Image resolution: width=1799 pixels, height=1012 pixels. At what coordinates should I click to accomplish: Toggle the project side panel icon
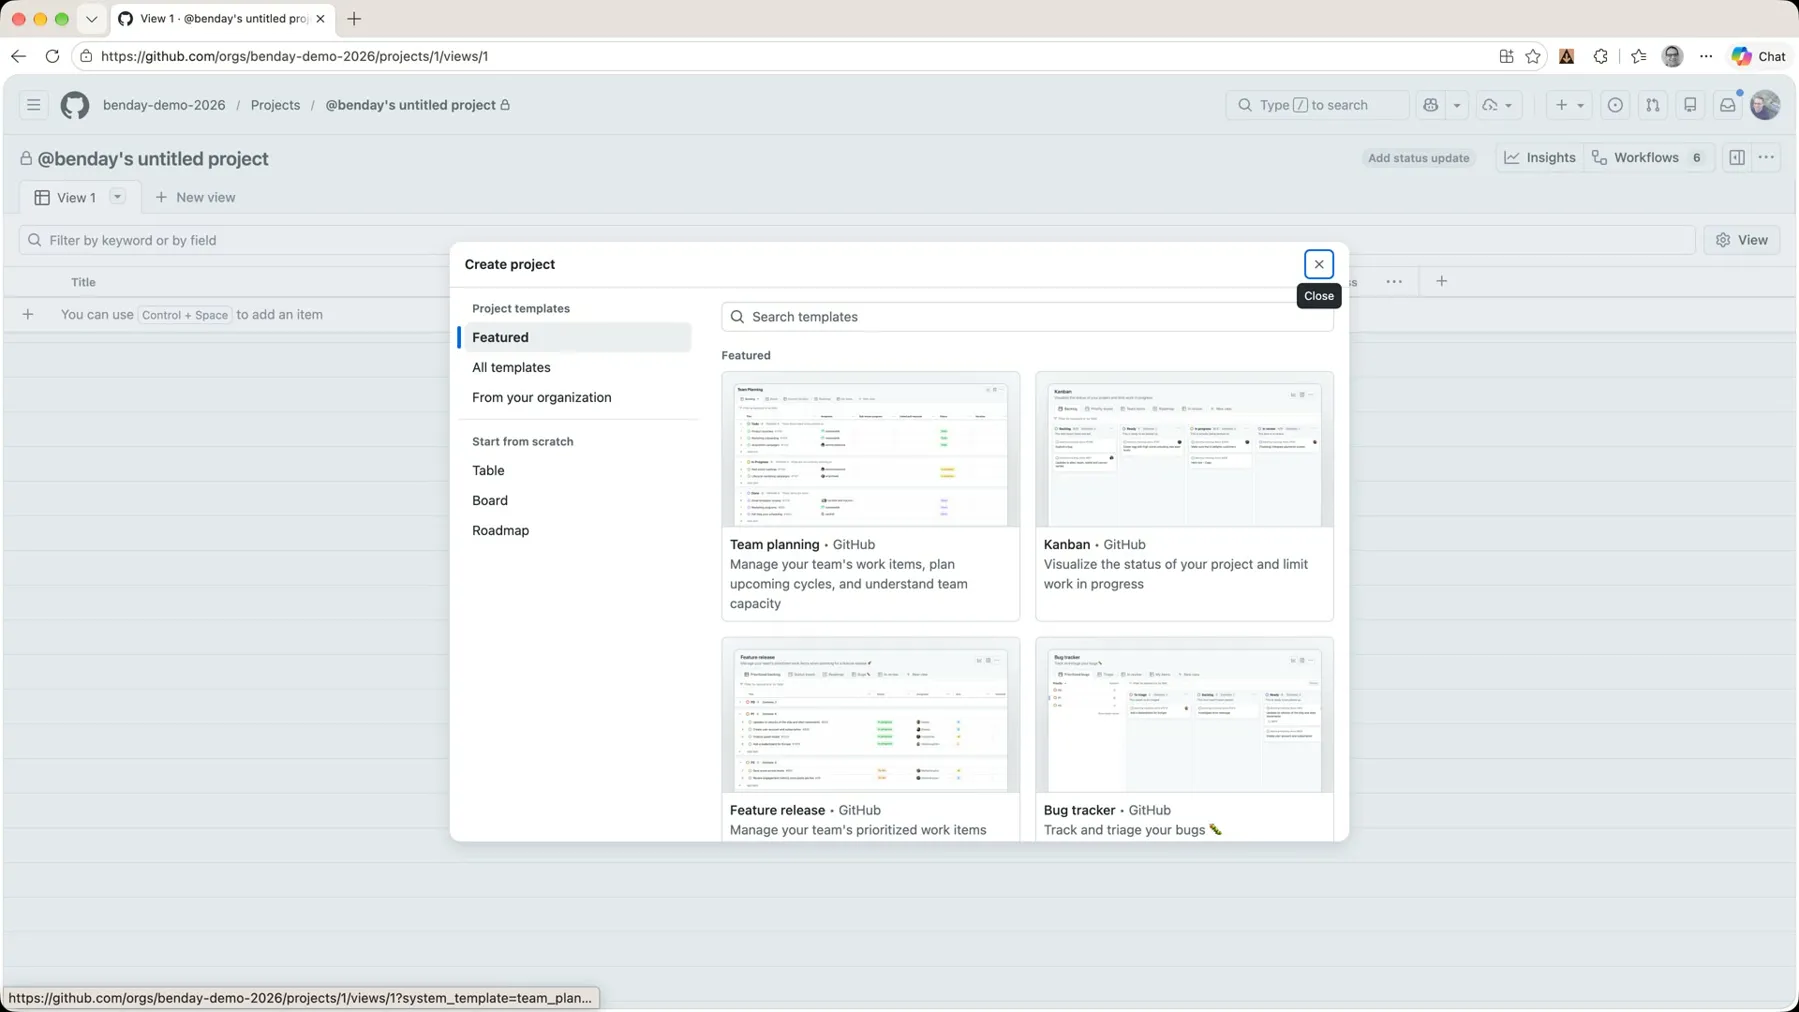click(x=1737, y=158)
